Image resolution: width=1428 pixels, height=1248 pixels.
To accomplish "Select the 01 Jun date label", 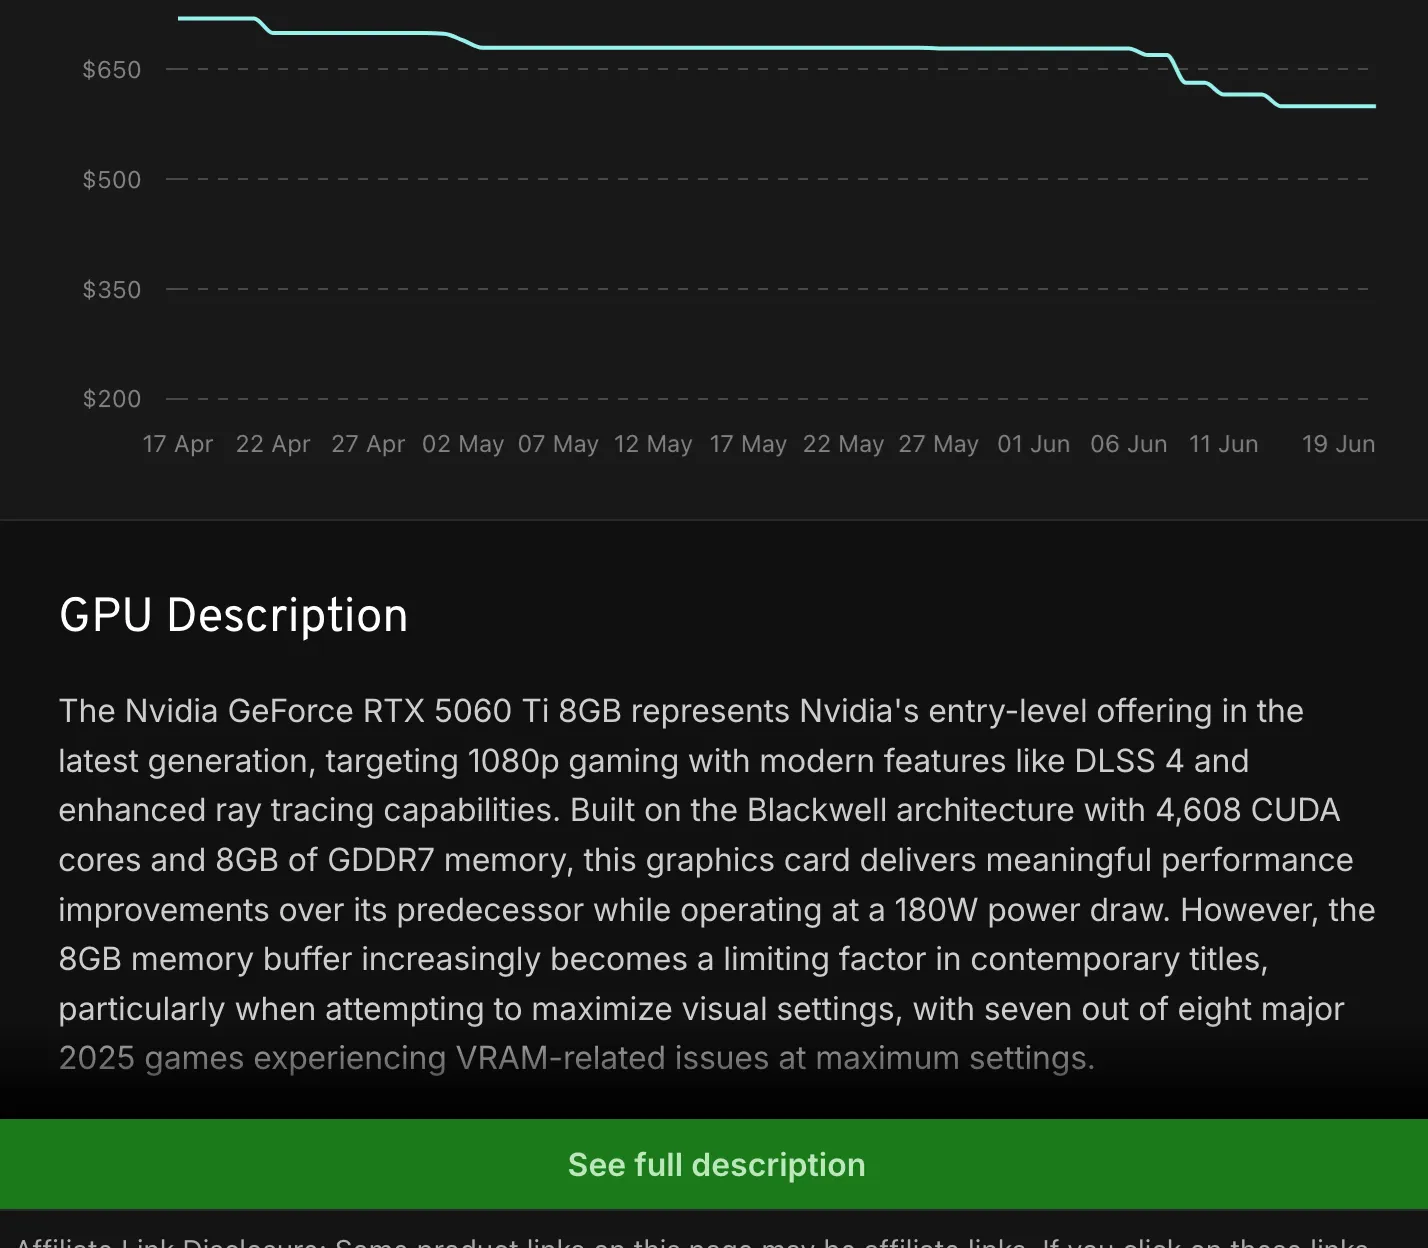I will click(x=1033, y=444).
